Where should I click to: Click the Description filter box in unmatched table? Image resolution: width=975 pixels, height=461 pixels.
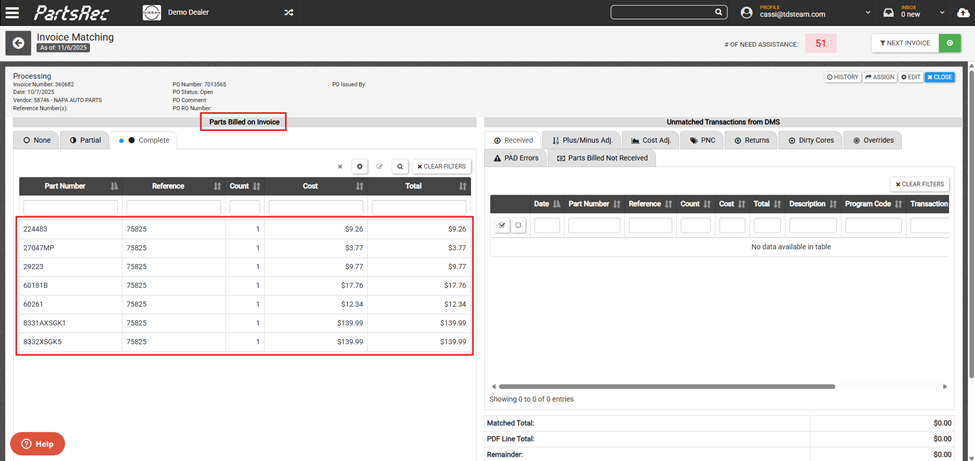[x=813, y=225]
